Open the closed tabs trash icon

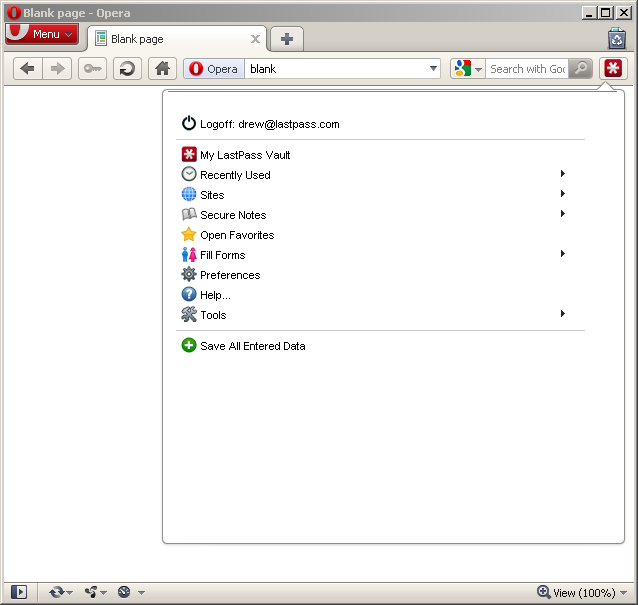[617, 38]
